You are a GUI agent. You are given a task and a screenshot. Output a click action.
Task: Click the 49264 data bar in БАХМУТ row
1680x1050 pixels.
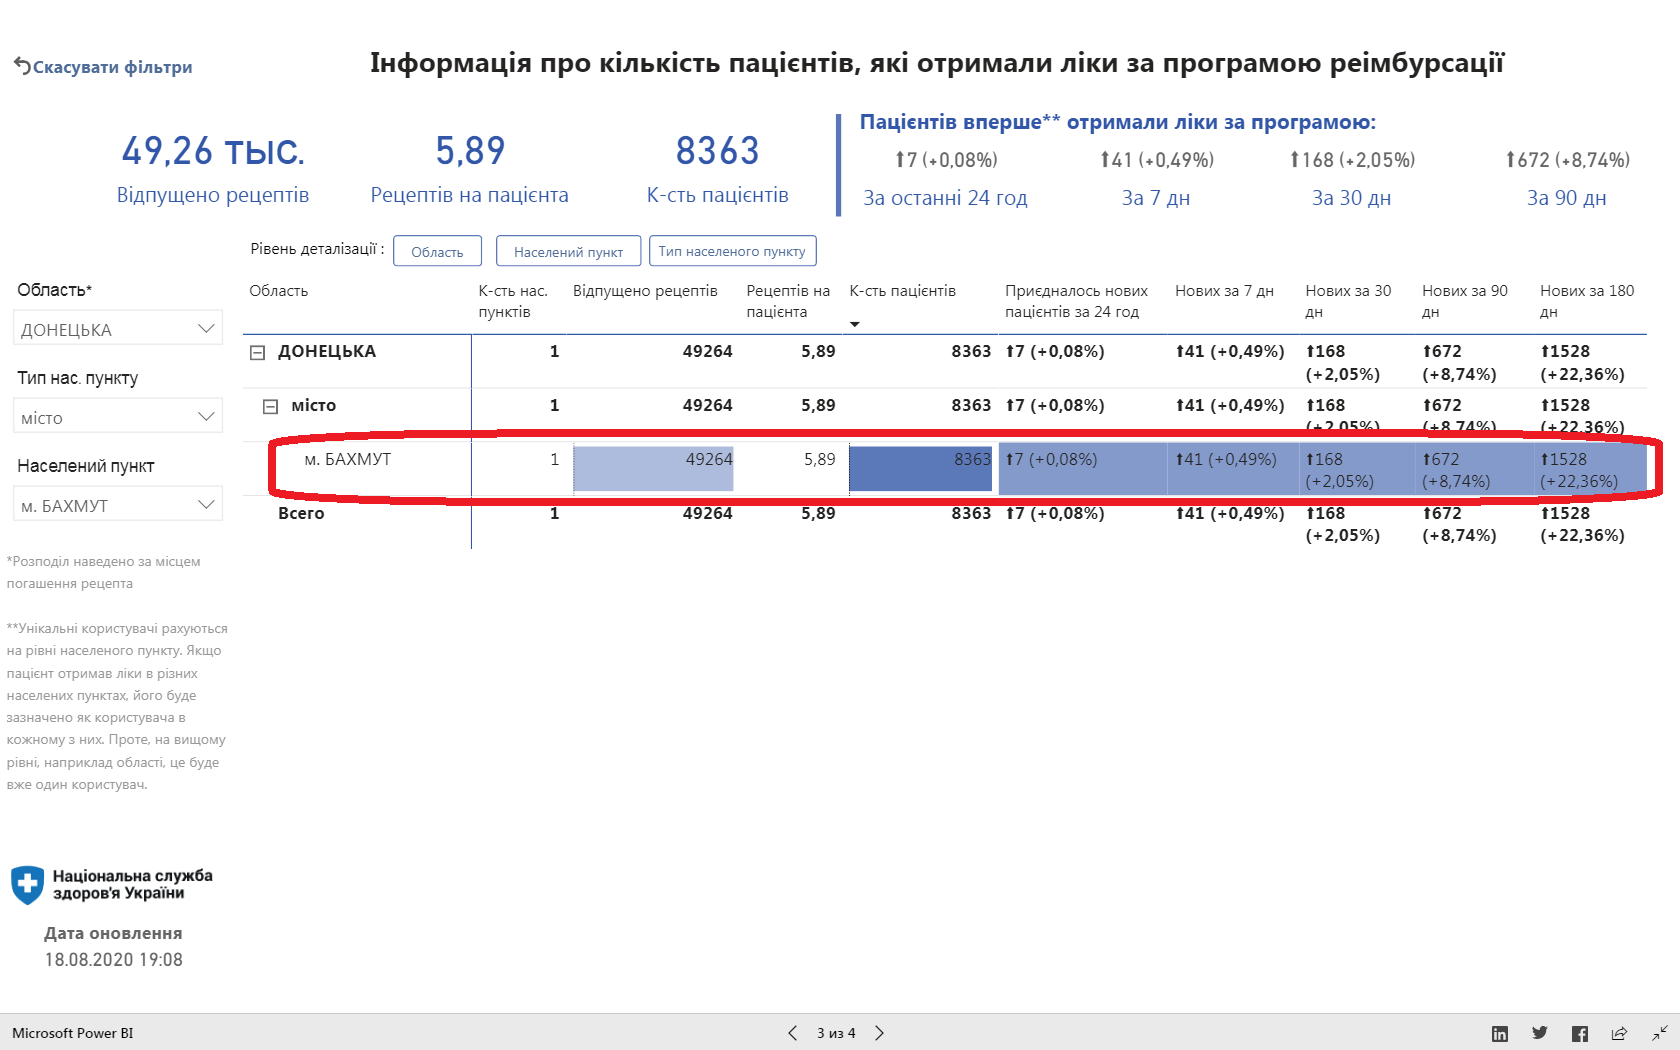click(653, 469)
